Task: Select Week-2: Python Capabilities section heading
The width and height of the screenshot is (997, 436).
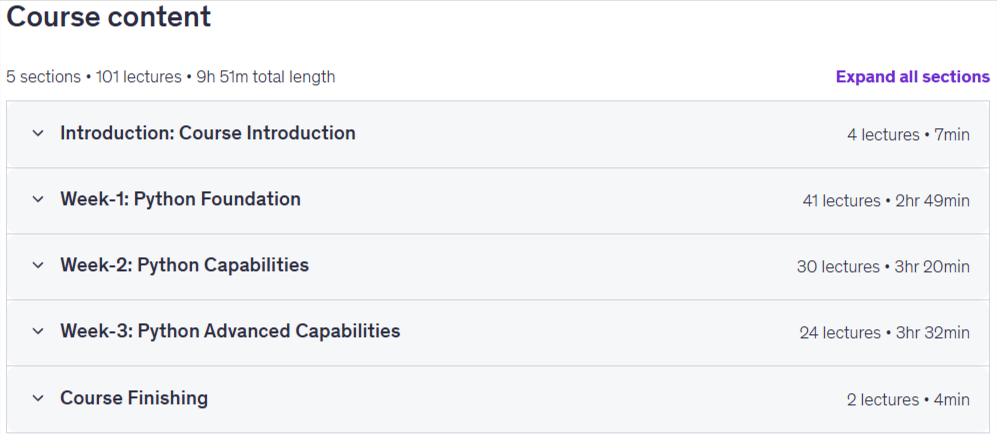Action: pos(184,265)
